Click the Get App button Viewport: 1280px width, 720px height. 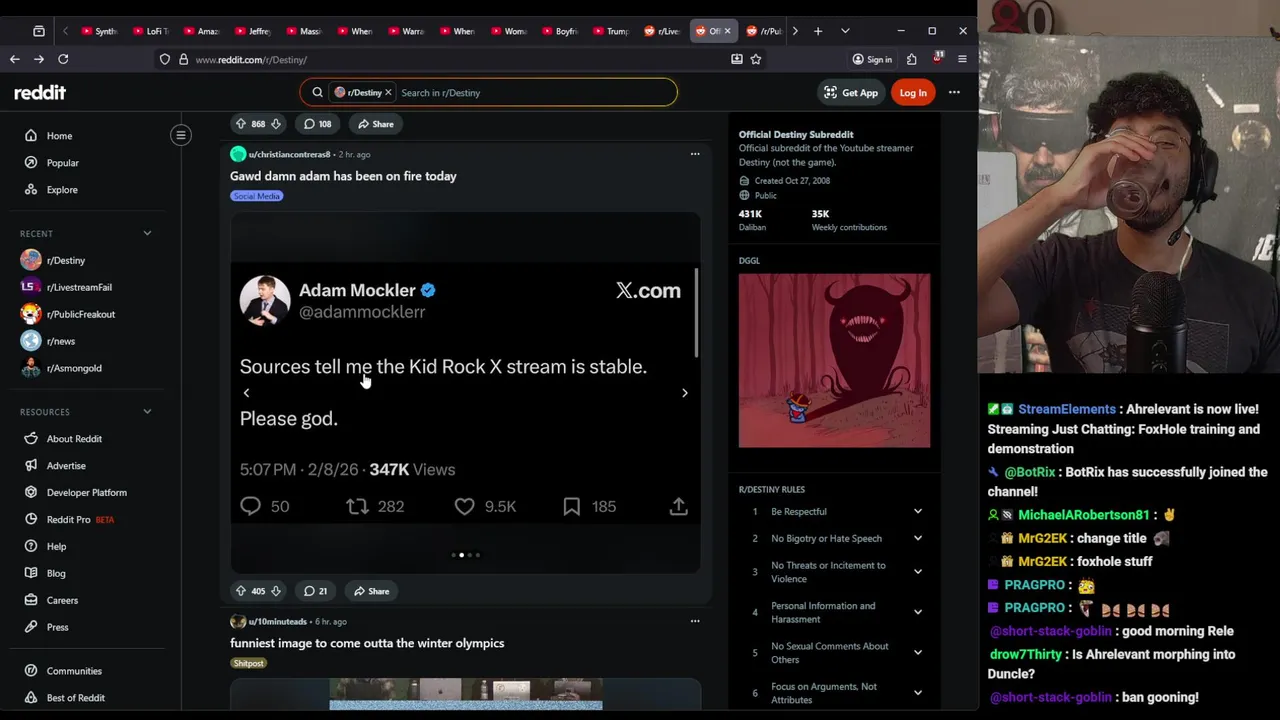click(x=851, y=92)
